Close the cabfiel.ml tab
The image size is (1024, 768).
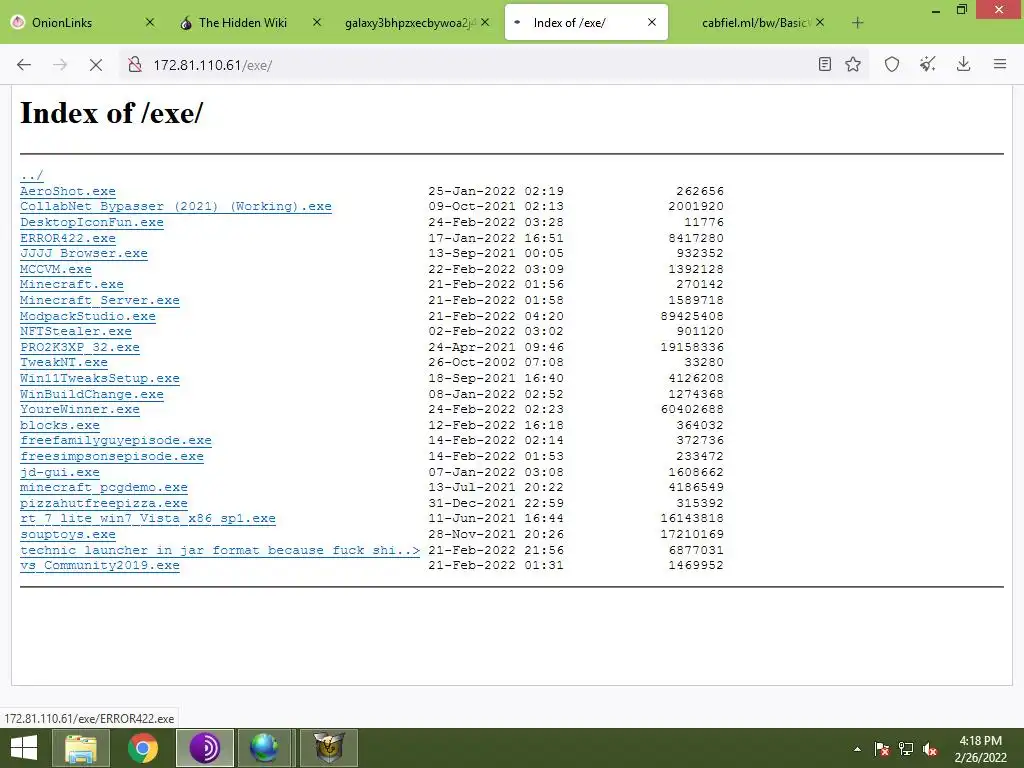[x=820, y=22]
